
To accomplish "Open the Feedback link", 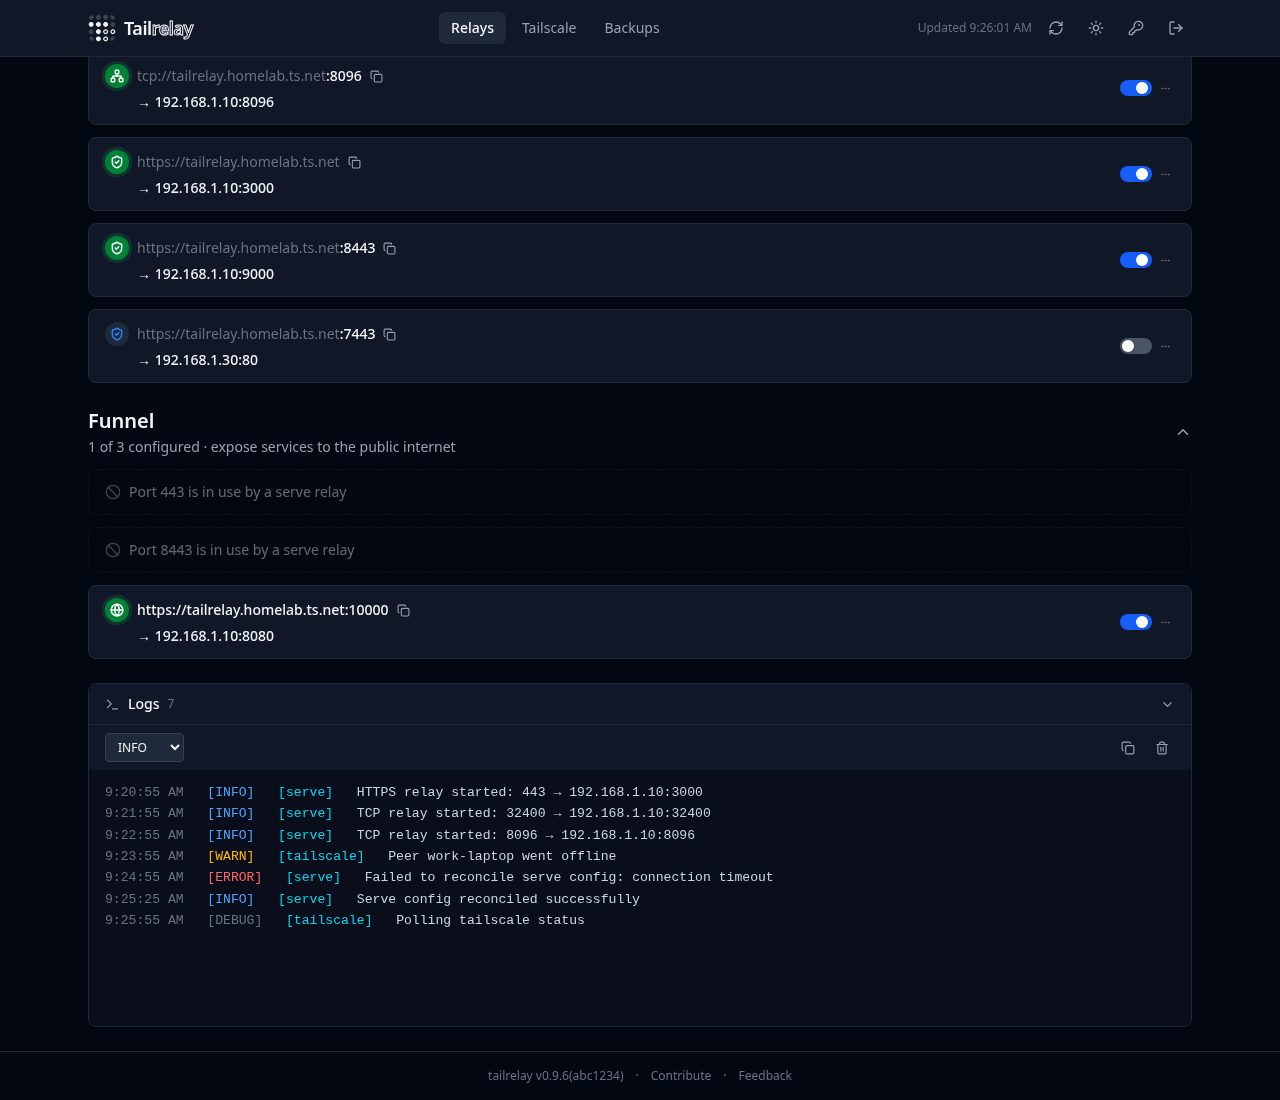I will 765,1076.
